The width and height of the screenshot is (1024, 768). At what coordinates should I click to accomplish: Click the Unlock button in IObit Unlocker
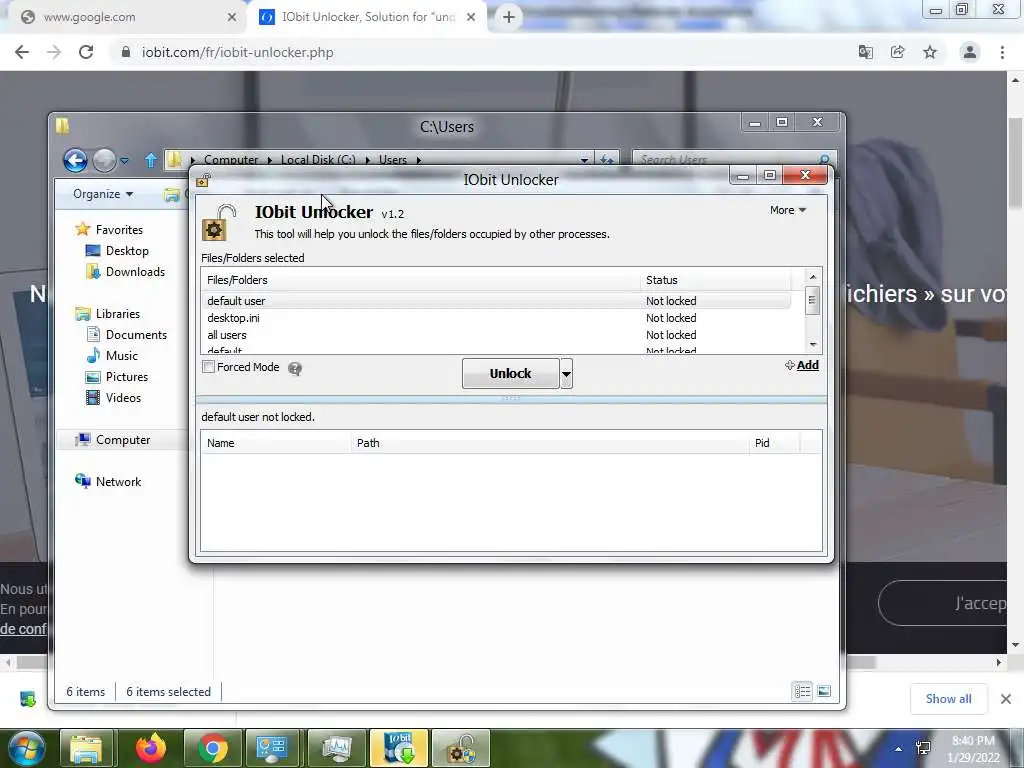510,373
